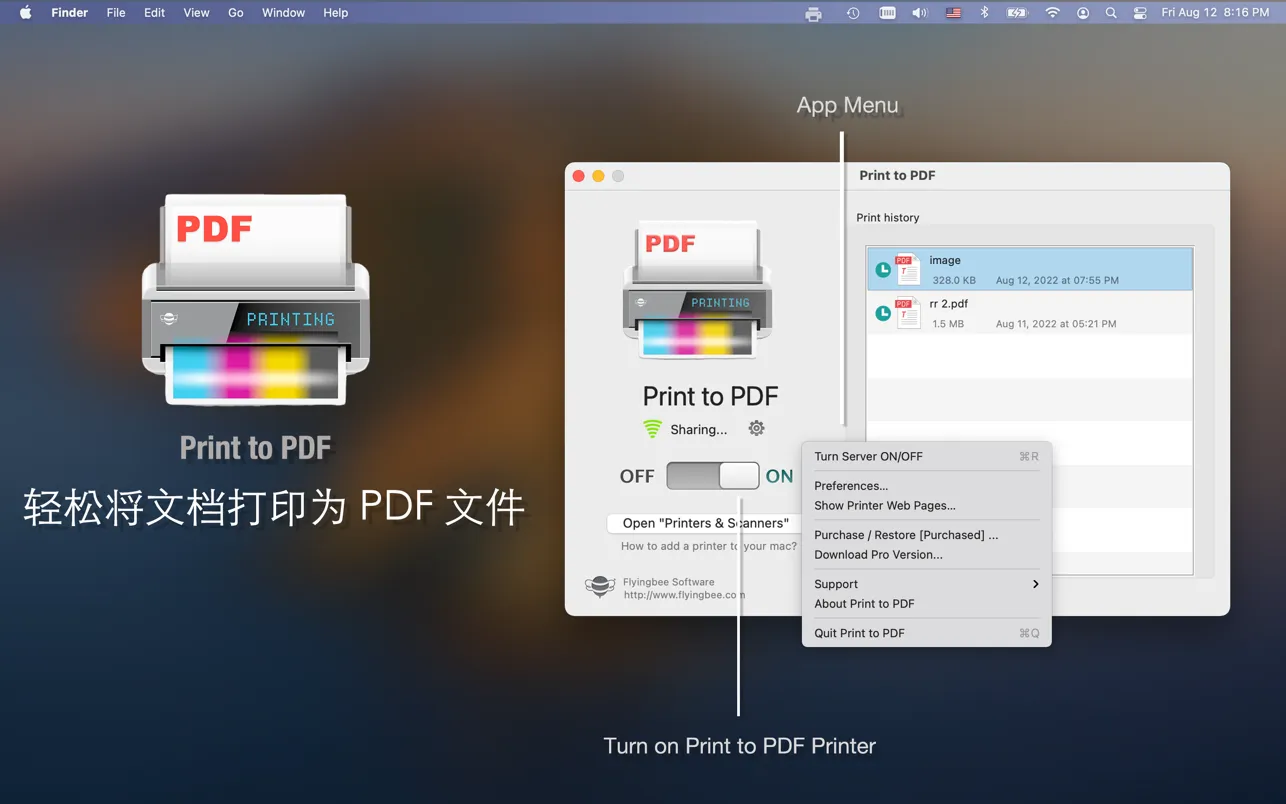
Task: Click the printer icon in the menu bar
Action: (x=813, y=12)
